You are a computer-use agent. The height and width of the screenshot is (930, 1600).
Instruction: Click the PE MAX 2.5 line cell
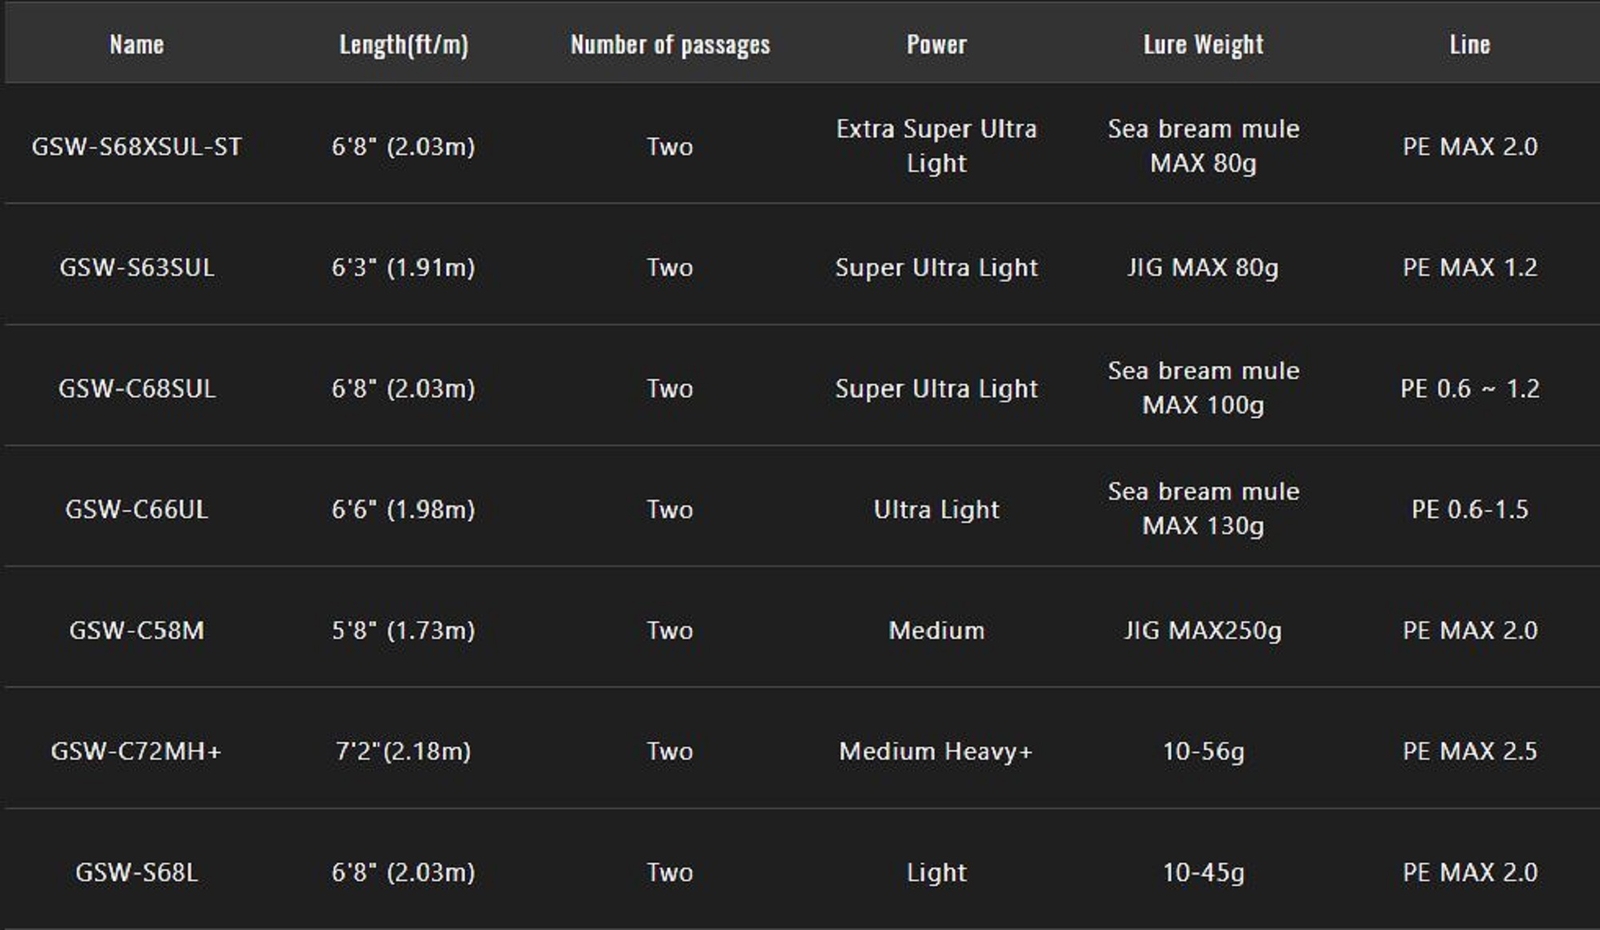[1469, 751]
